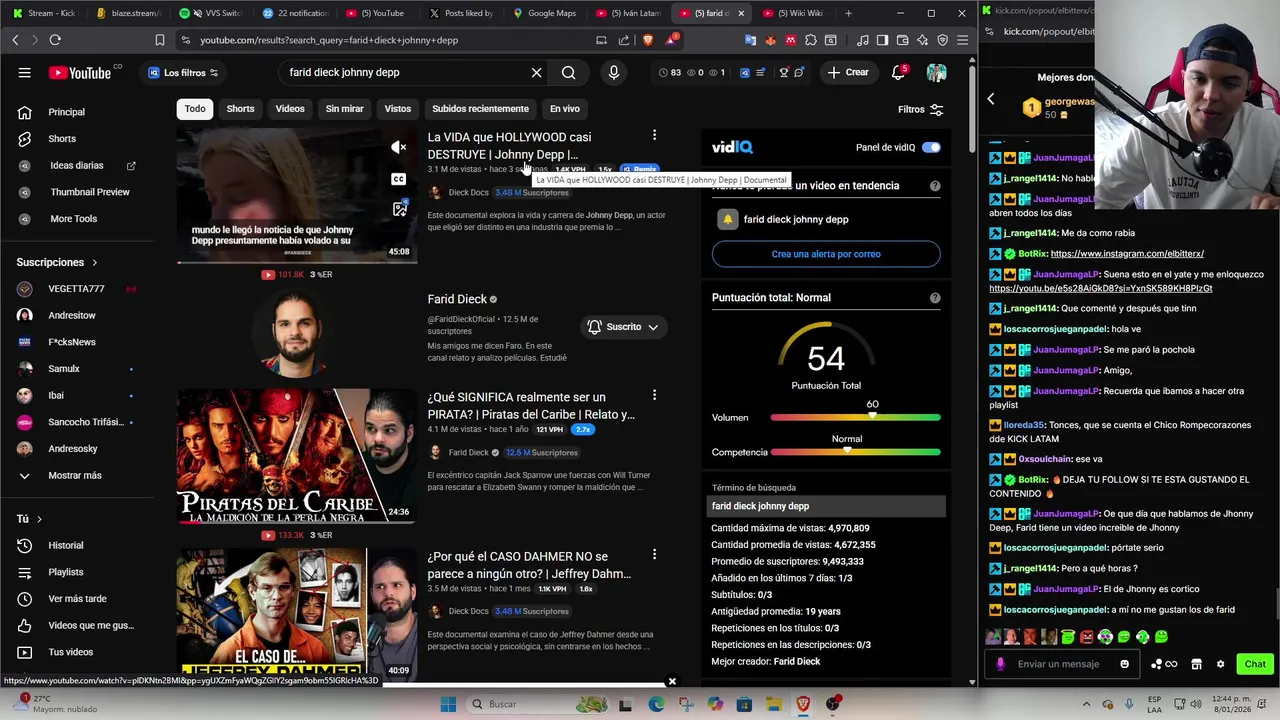Screen dimensions: 1280x720
Task: Select the En vivo filter chip
Action: pyautogui.click(x=564, y=109)
